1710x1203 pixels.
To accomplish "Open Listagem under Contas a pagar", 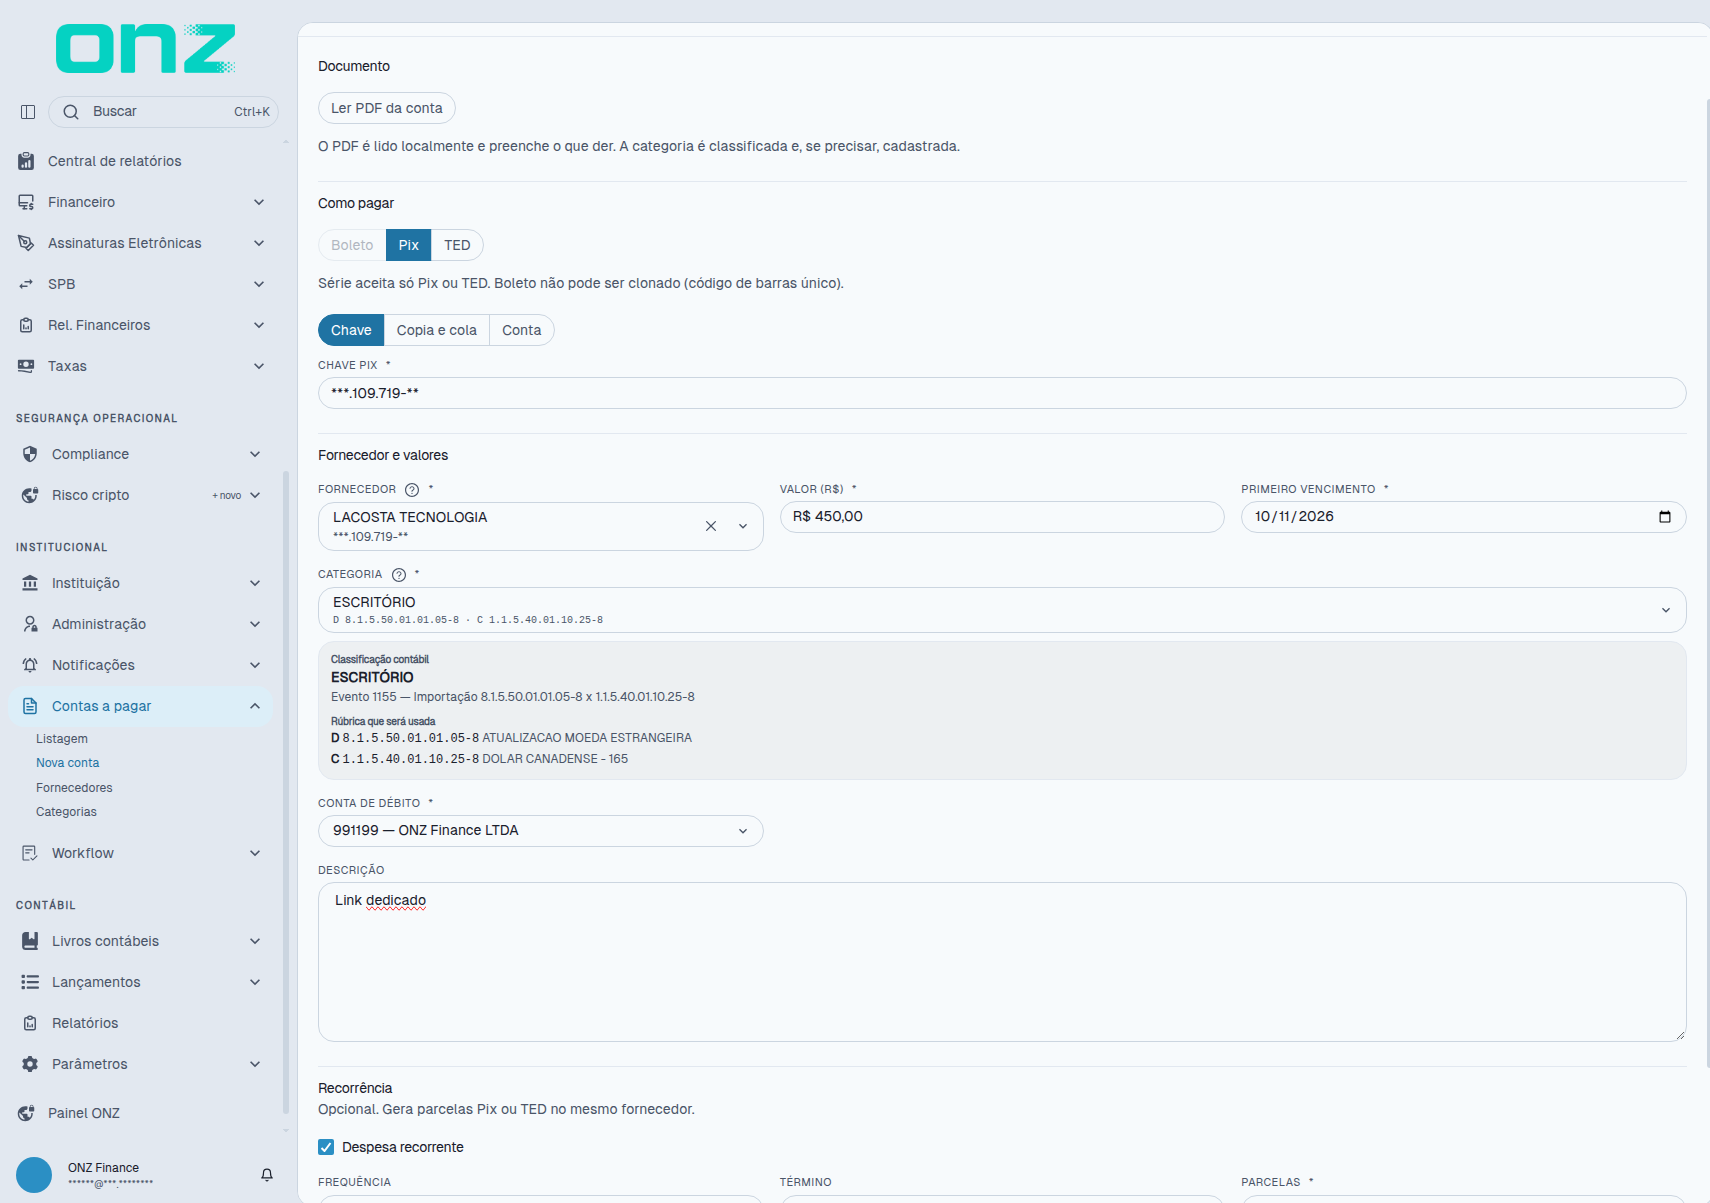I will (x=62, y=739).
